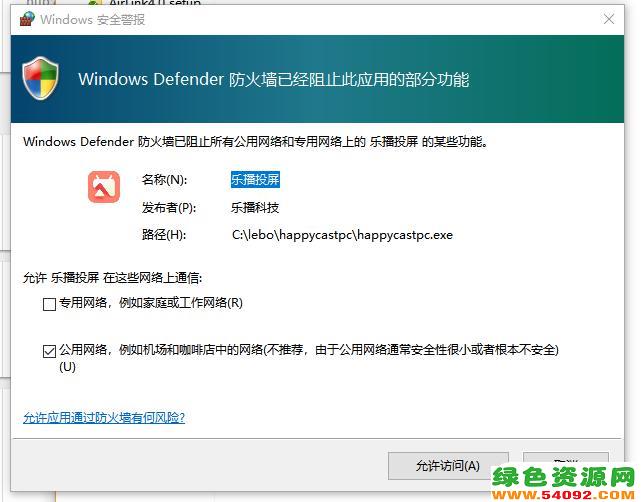This screenshot has height=502, width=641.
Task: Click the publisher value 乐播科技
Action: [255, 207]
